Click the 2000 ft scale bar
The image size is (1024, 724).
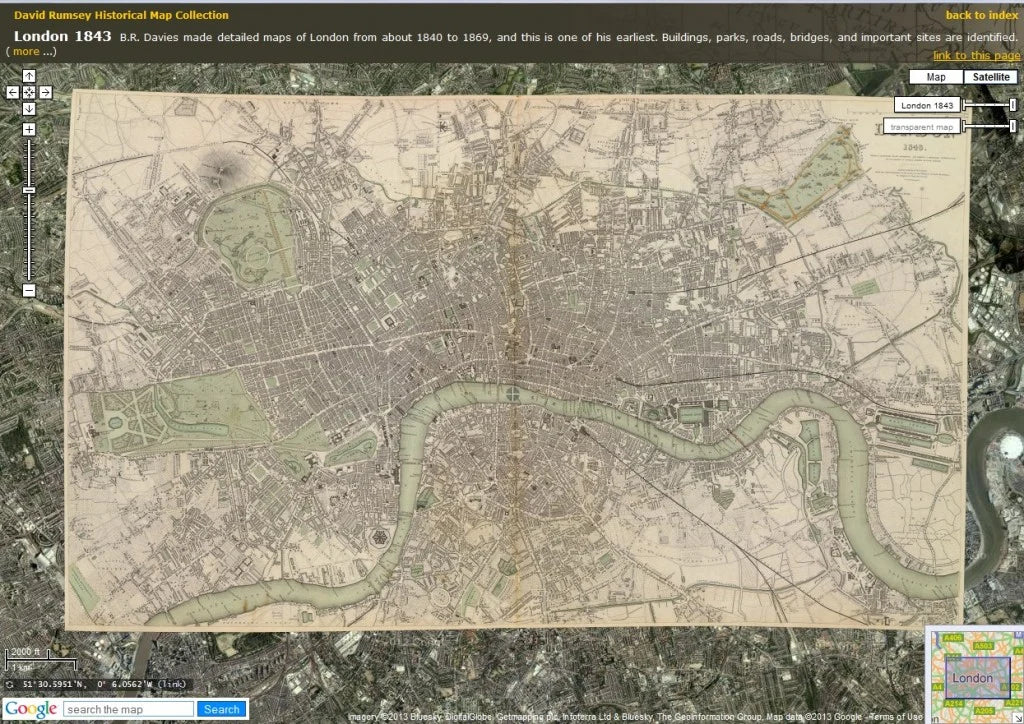[x=40, y=659]
